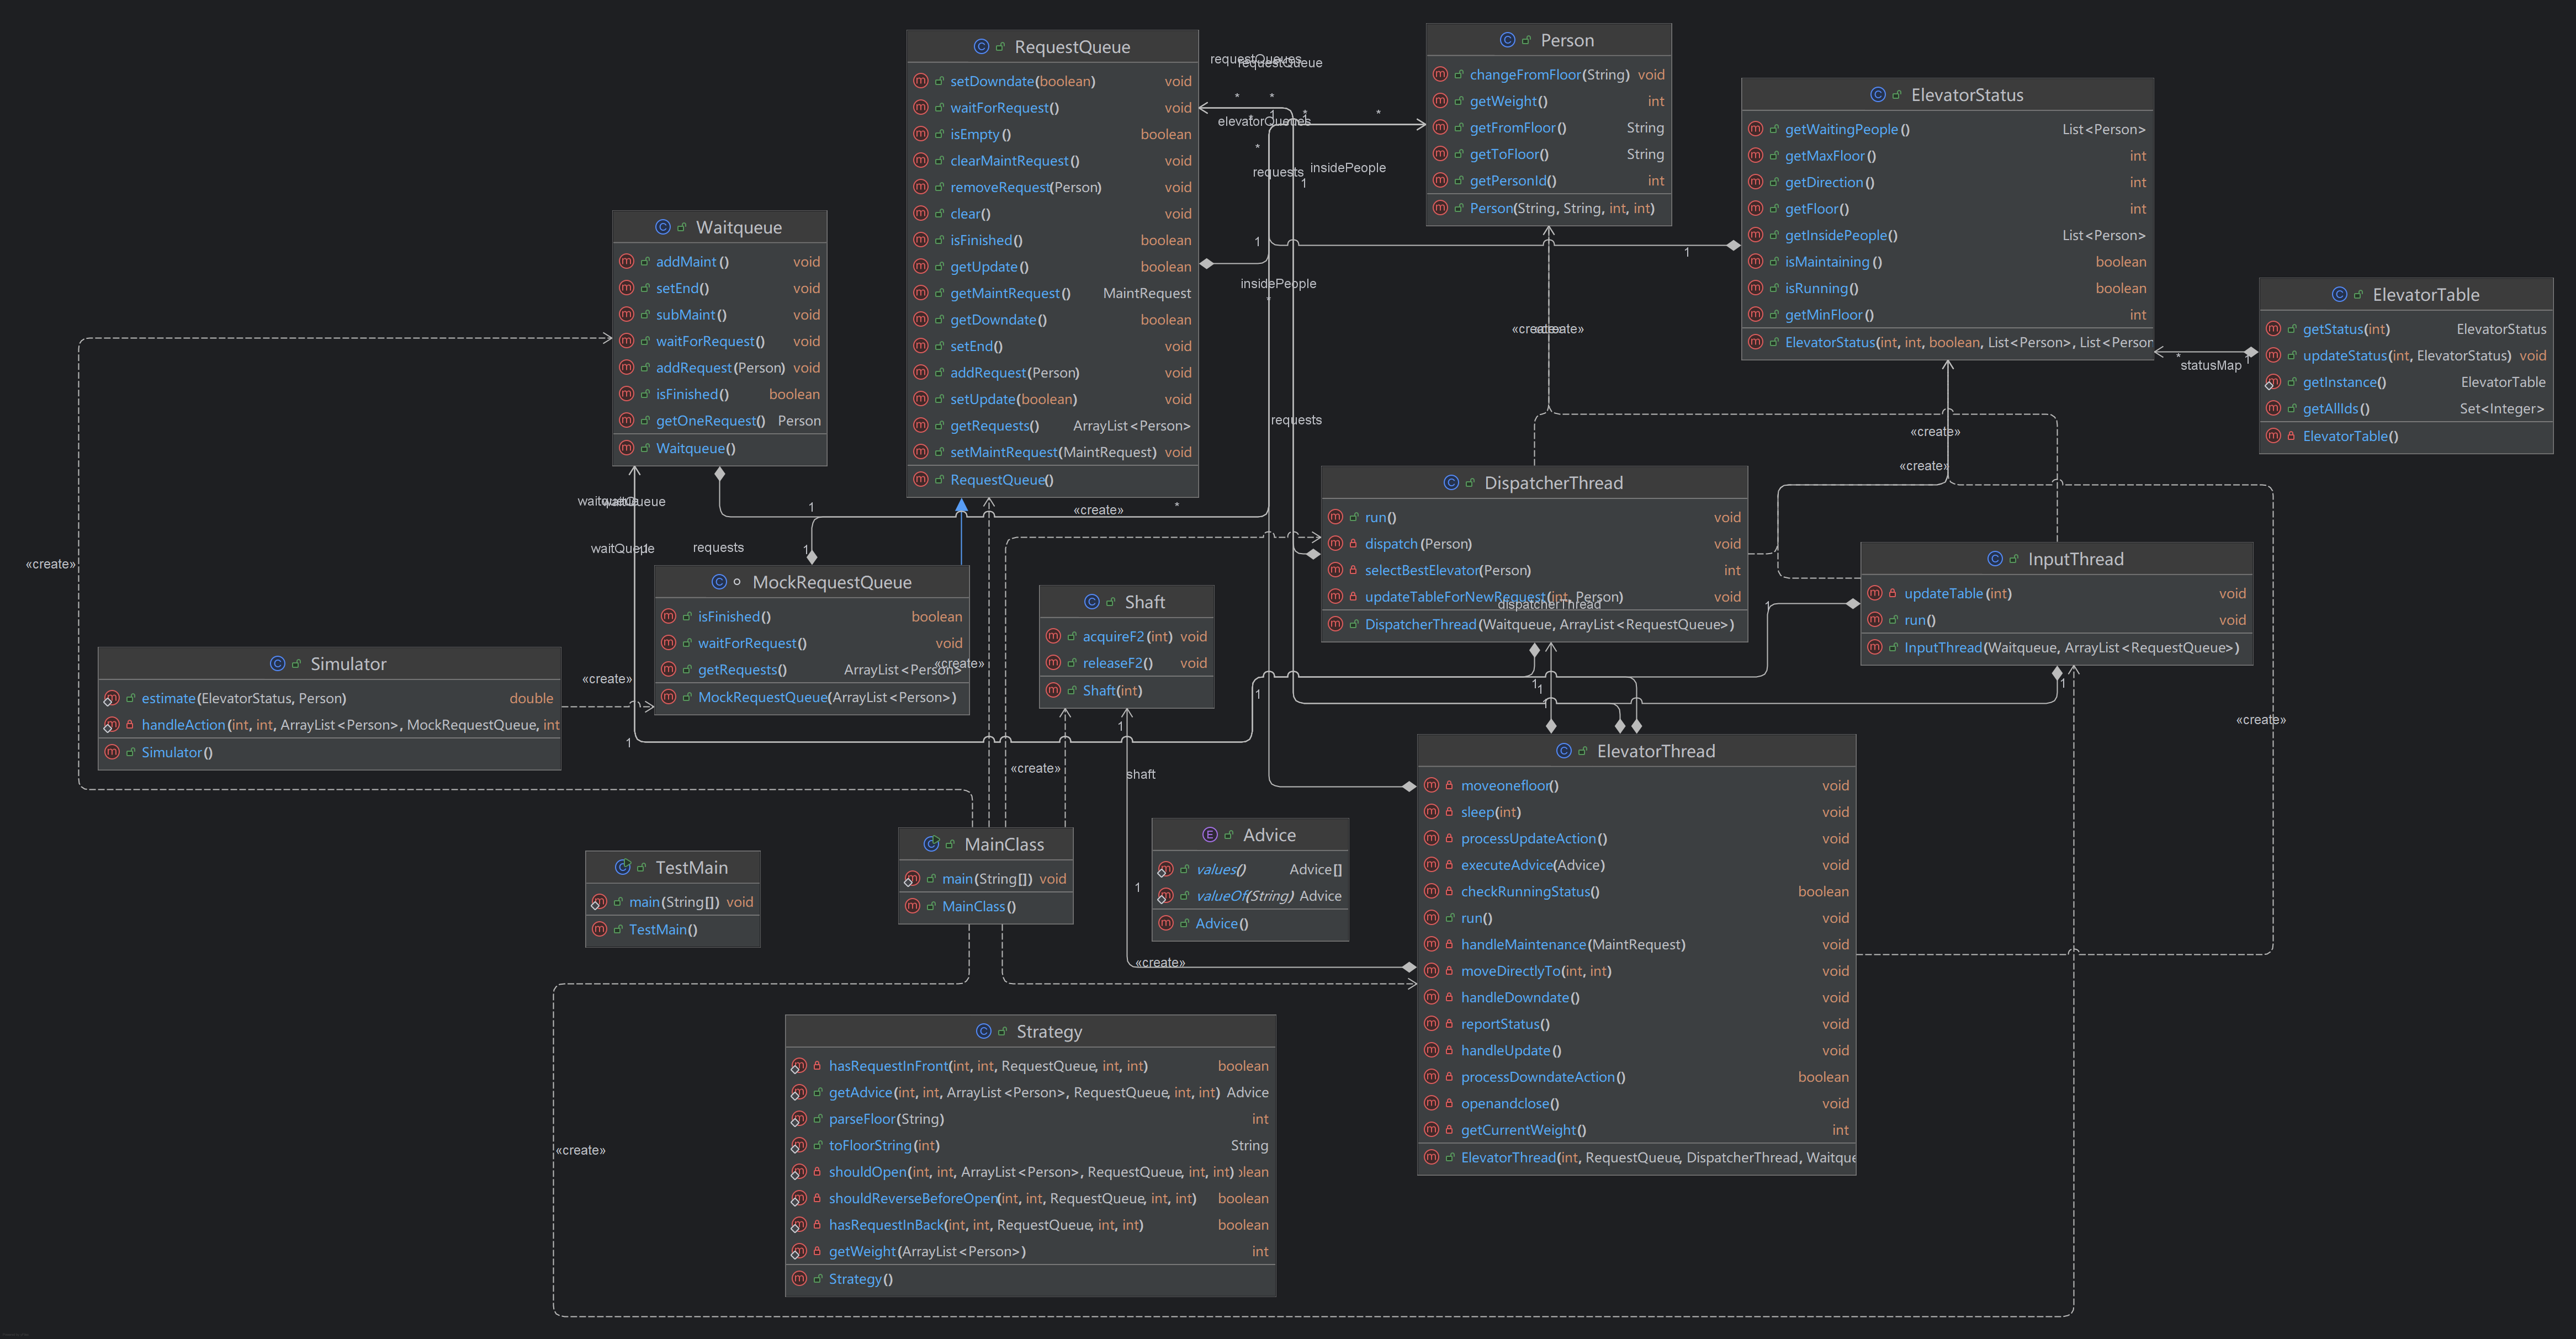Click the class icon beside ElevatorTable title
The image size is (2576, 1339).
click(2339, 294)
